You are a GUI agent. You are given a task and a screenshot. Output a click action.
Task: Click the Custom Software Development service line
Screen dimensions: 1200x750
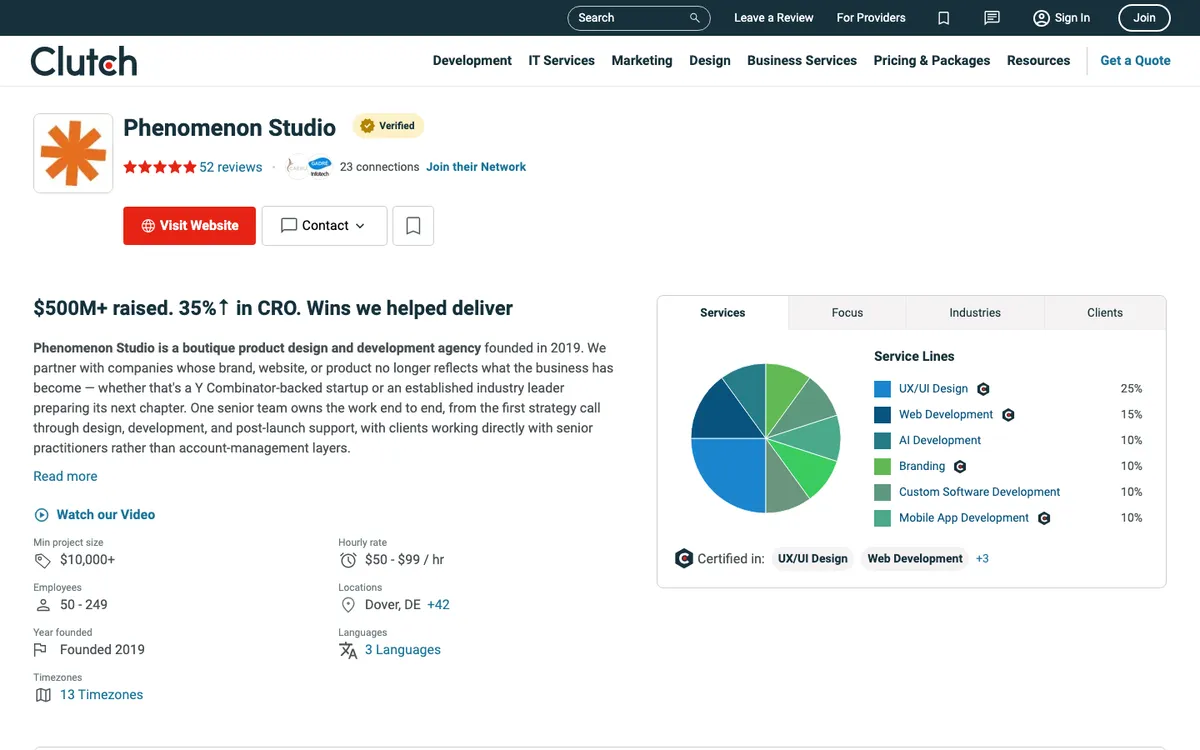click(x=979, y=492)
